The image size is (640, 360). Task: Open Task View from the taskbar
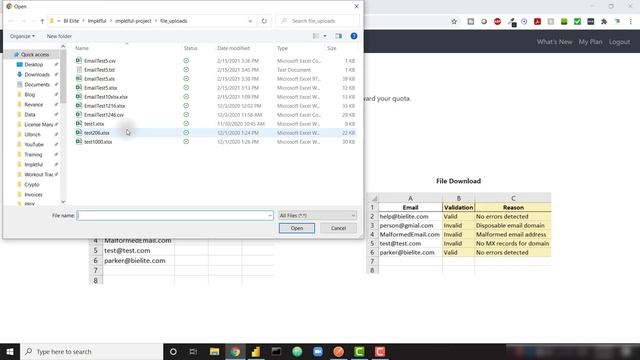193,351
